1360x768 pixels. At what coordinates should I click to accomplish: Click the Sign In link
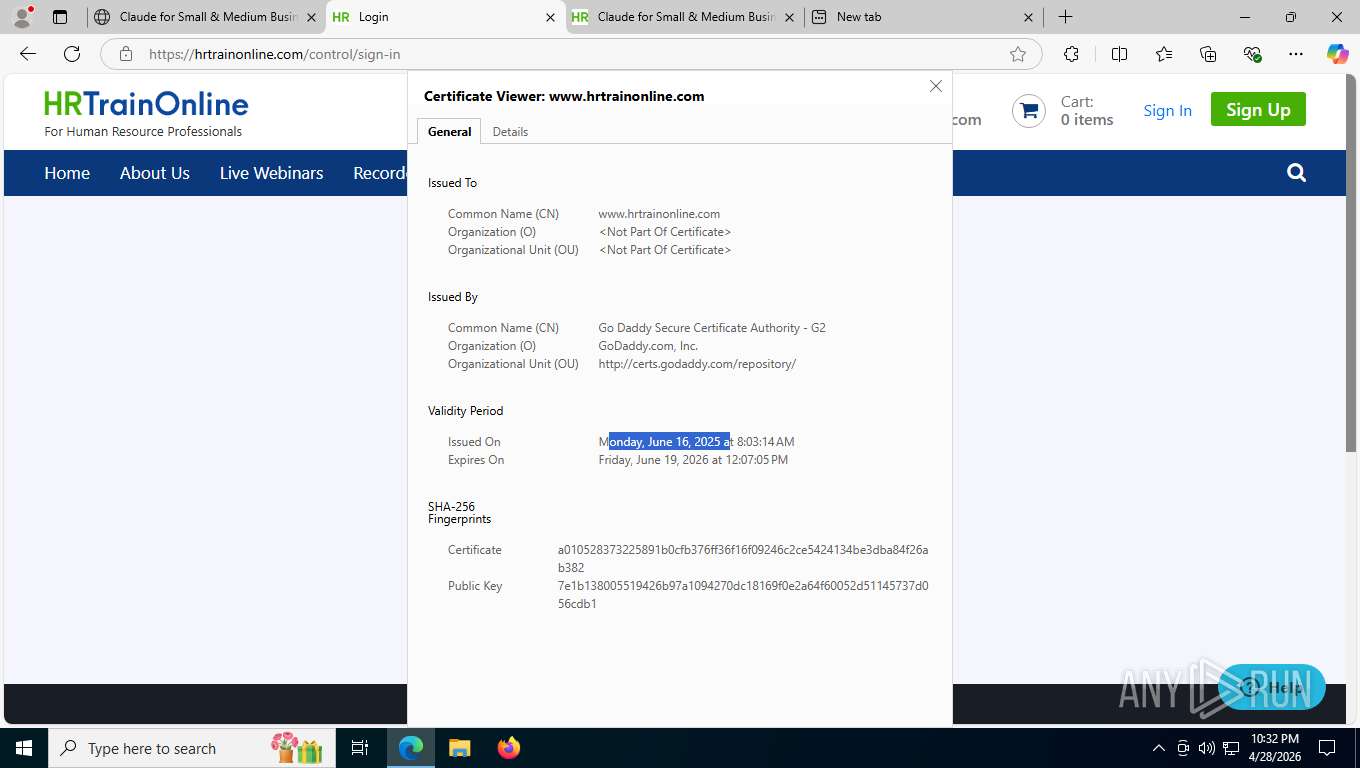[1167, 110]
